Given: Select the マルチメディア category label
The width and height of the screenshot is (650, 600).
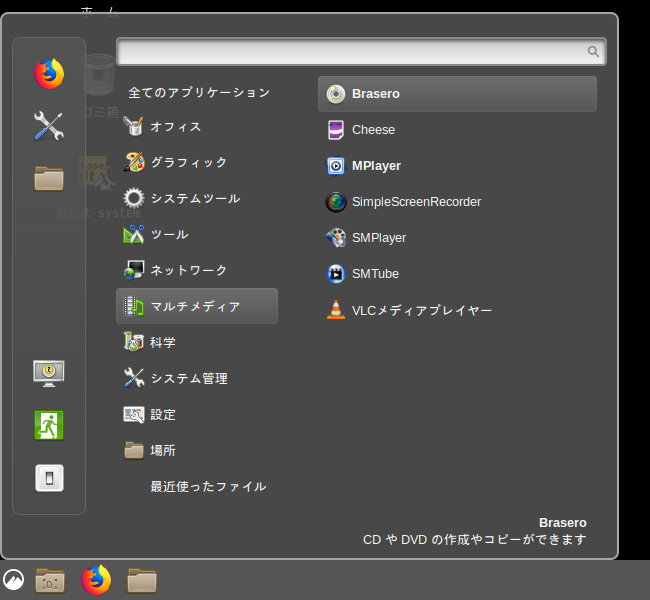Looking at the screenshot, I should 195,306.
